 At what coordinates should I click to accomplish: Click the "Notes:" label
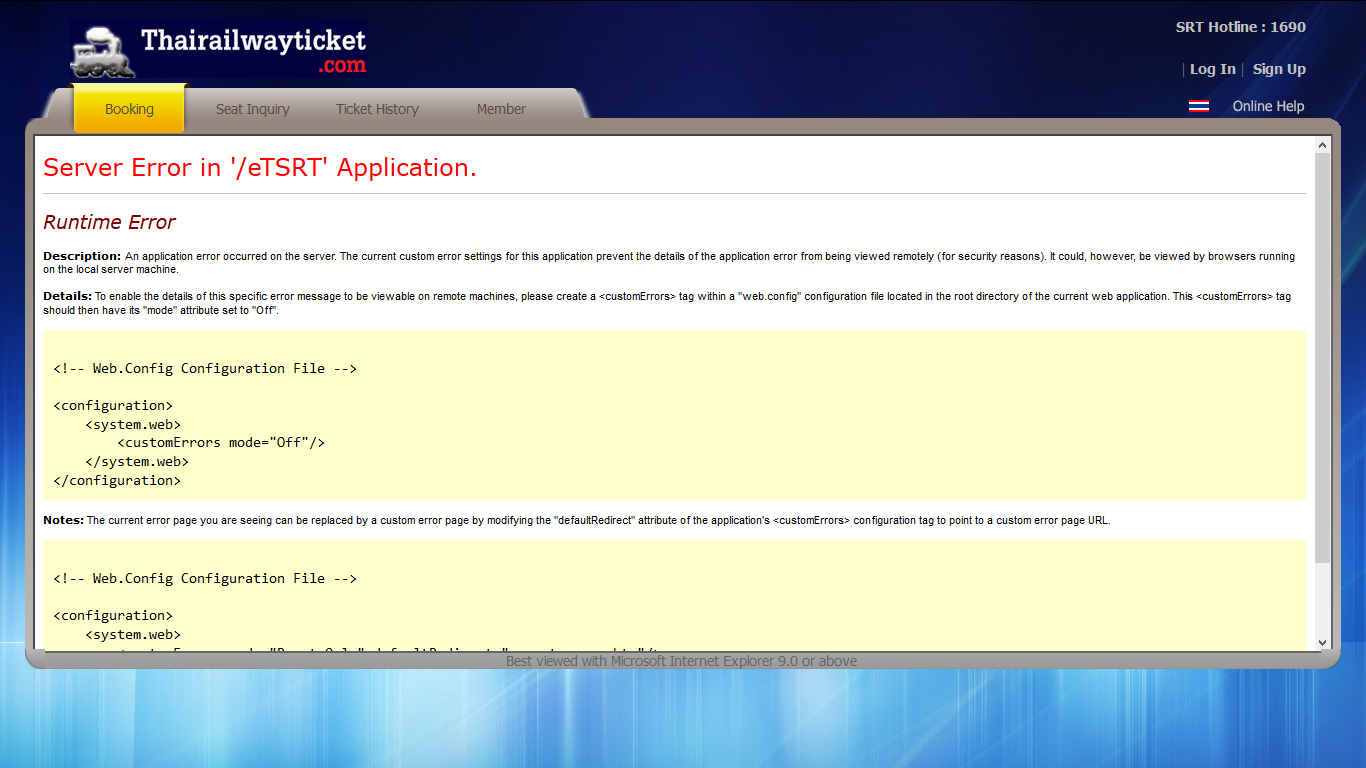click(x=63, y=520)
